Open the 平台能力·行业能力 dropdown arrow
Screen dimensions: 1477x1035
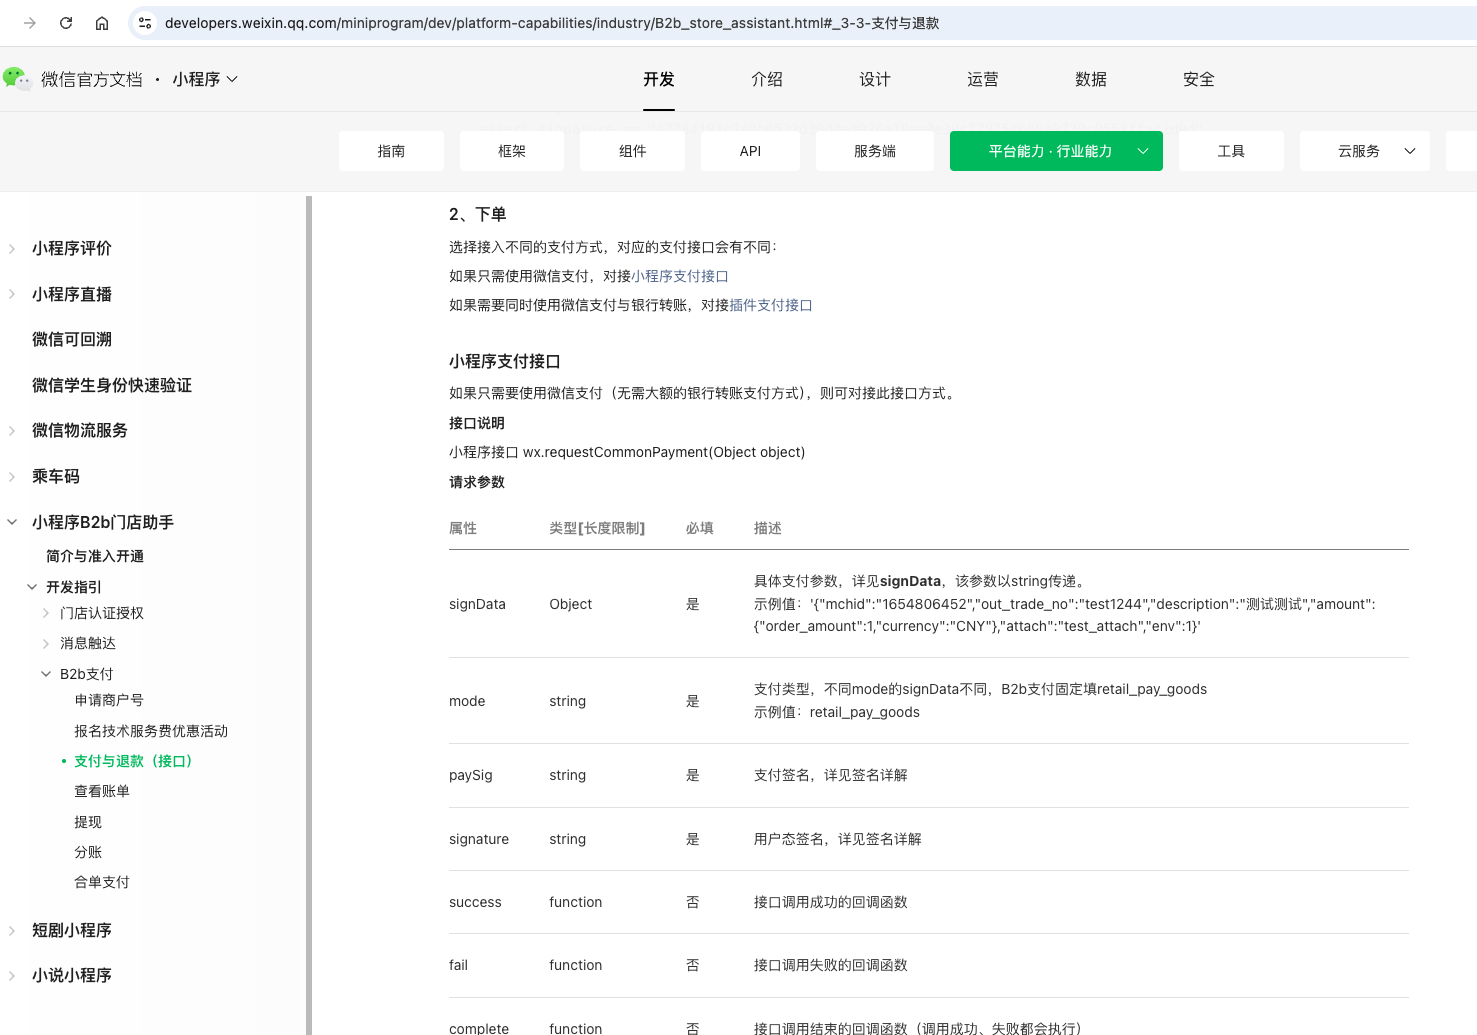click(1143, 151)
